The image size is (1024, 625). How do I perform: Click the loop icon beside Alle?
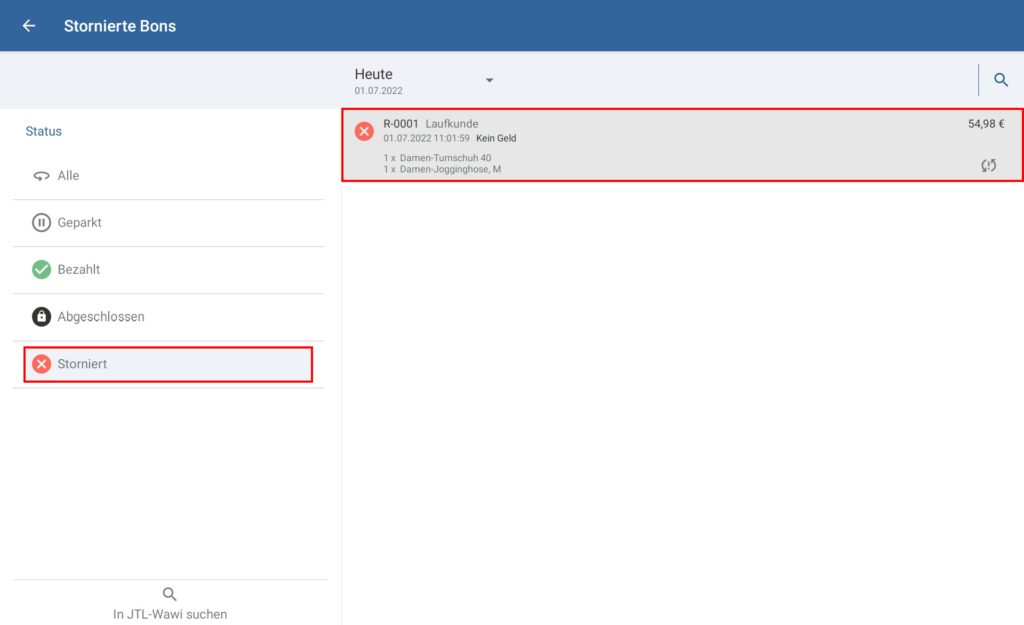41,176
